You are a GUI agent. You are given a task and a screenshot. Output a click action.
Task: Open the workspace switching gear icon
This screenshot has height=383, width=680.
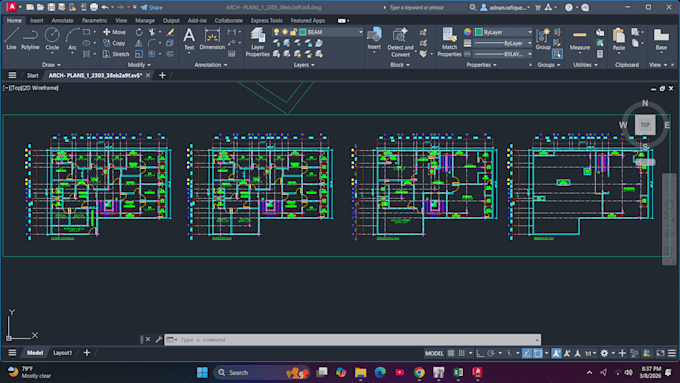(604, 353)
